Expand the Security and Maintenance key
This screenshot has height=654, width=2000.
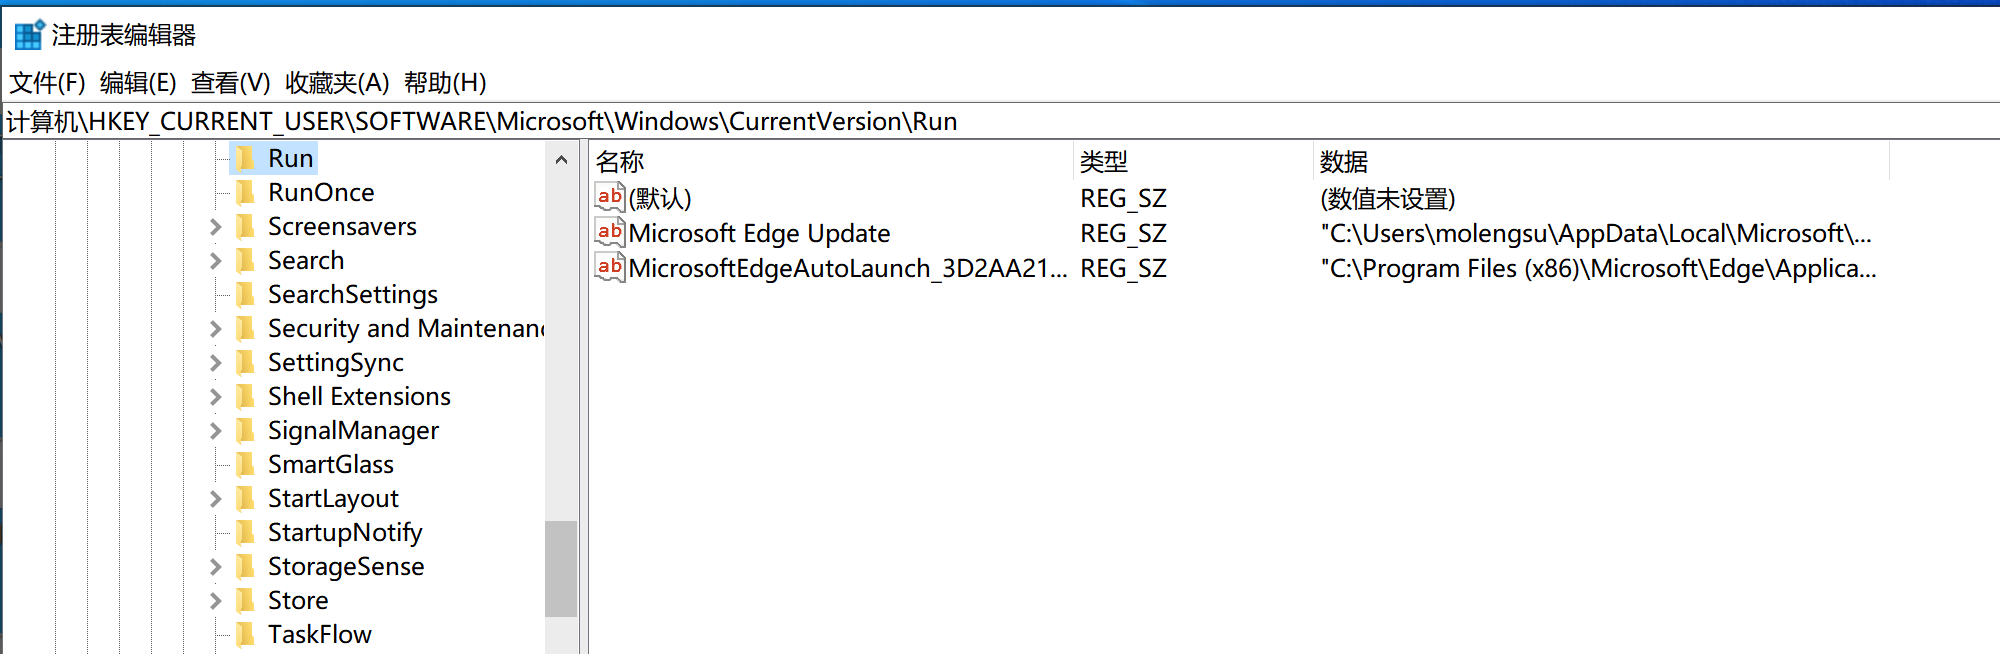[x=215, y=329]
